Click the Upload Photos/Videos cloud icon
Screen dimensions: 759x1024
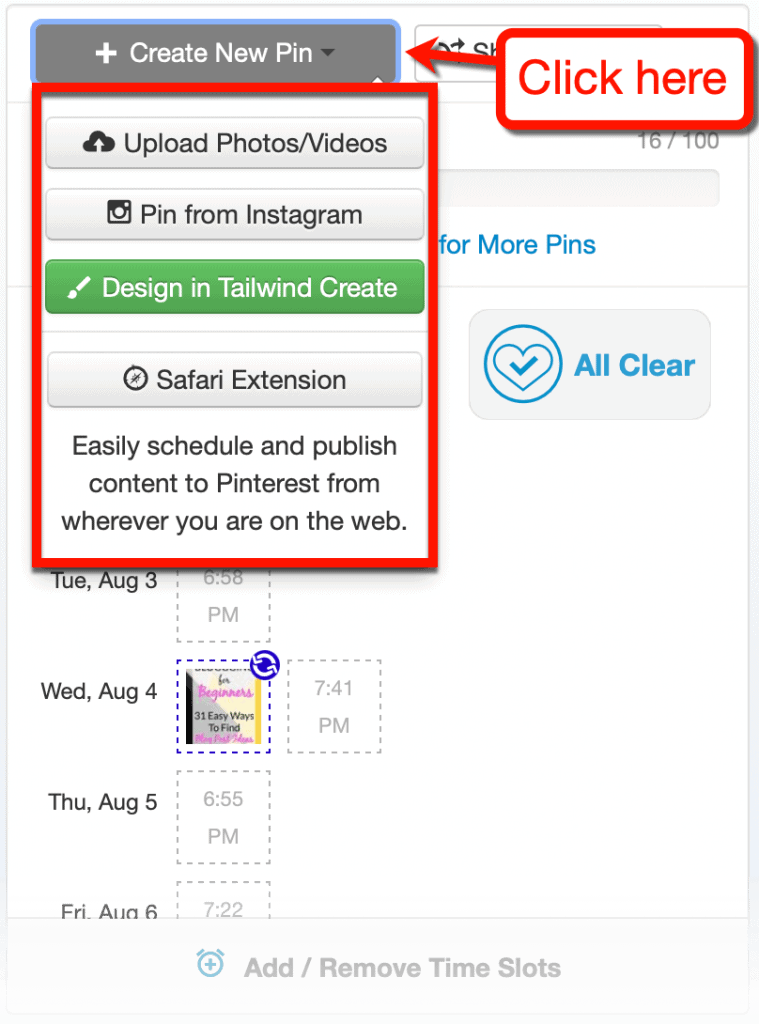(x=101, y=143)
